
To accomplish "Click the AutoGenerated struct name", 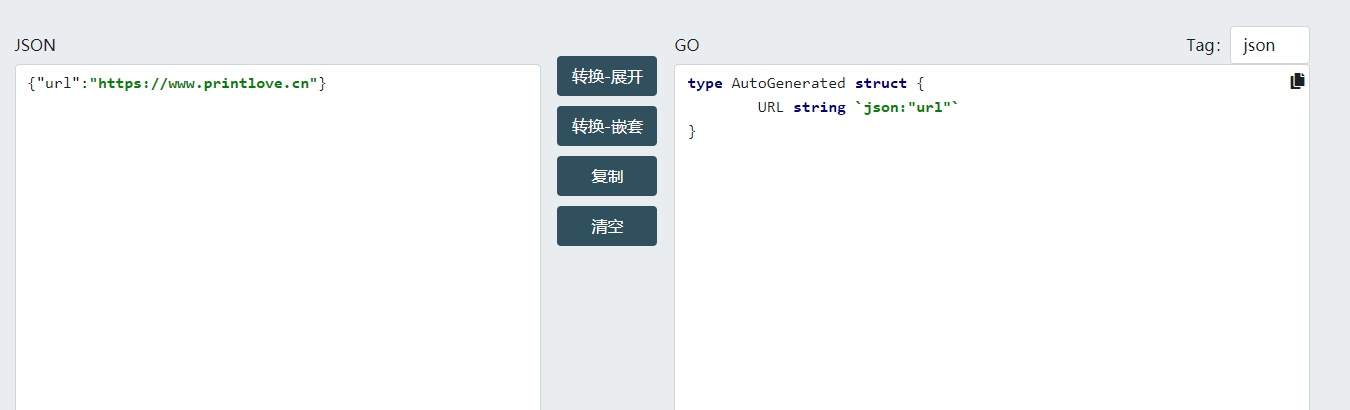I will coord(788,83).
